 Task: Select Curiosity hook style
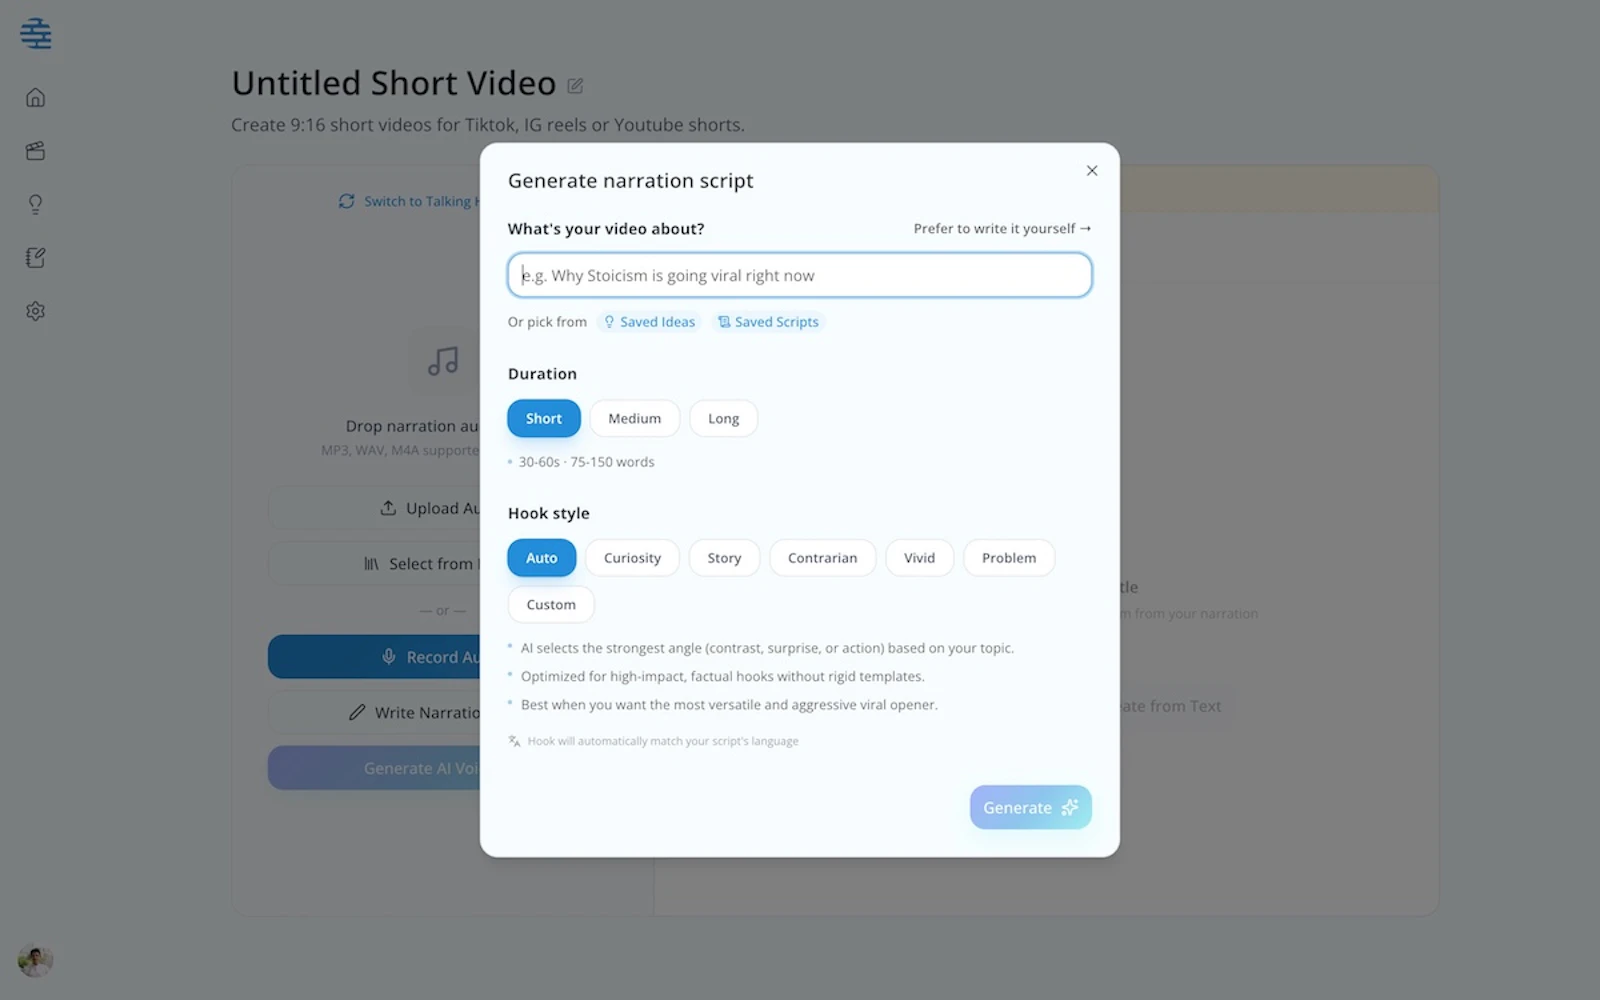coord(632,558)
